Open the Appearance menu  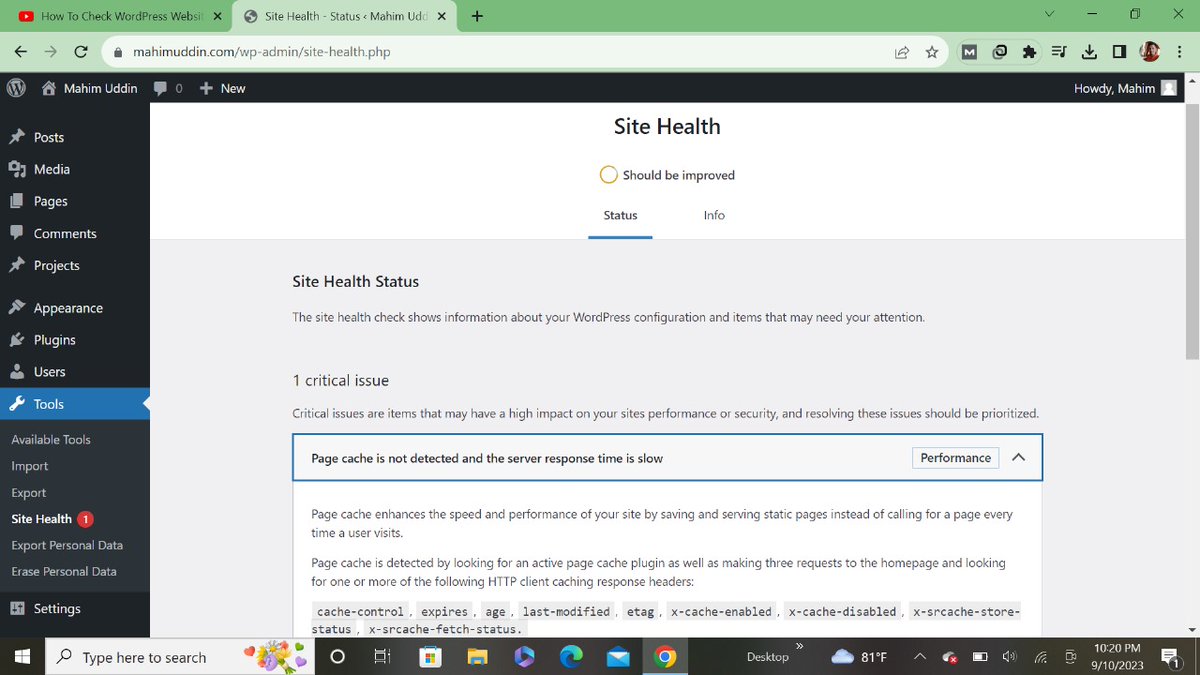tap(67, 308)
